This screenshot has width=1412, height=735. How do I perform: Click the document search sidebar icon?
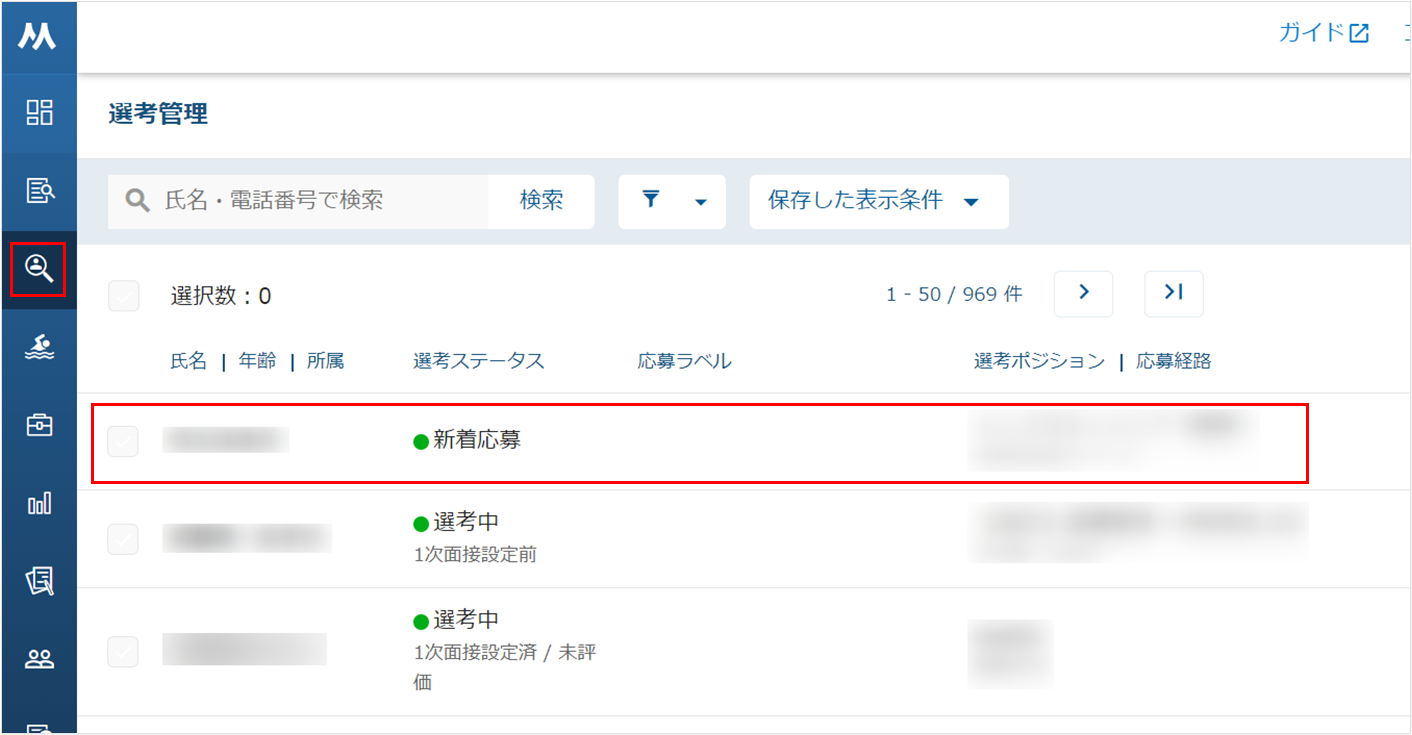tap(39, 190)
